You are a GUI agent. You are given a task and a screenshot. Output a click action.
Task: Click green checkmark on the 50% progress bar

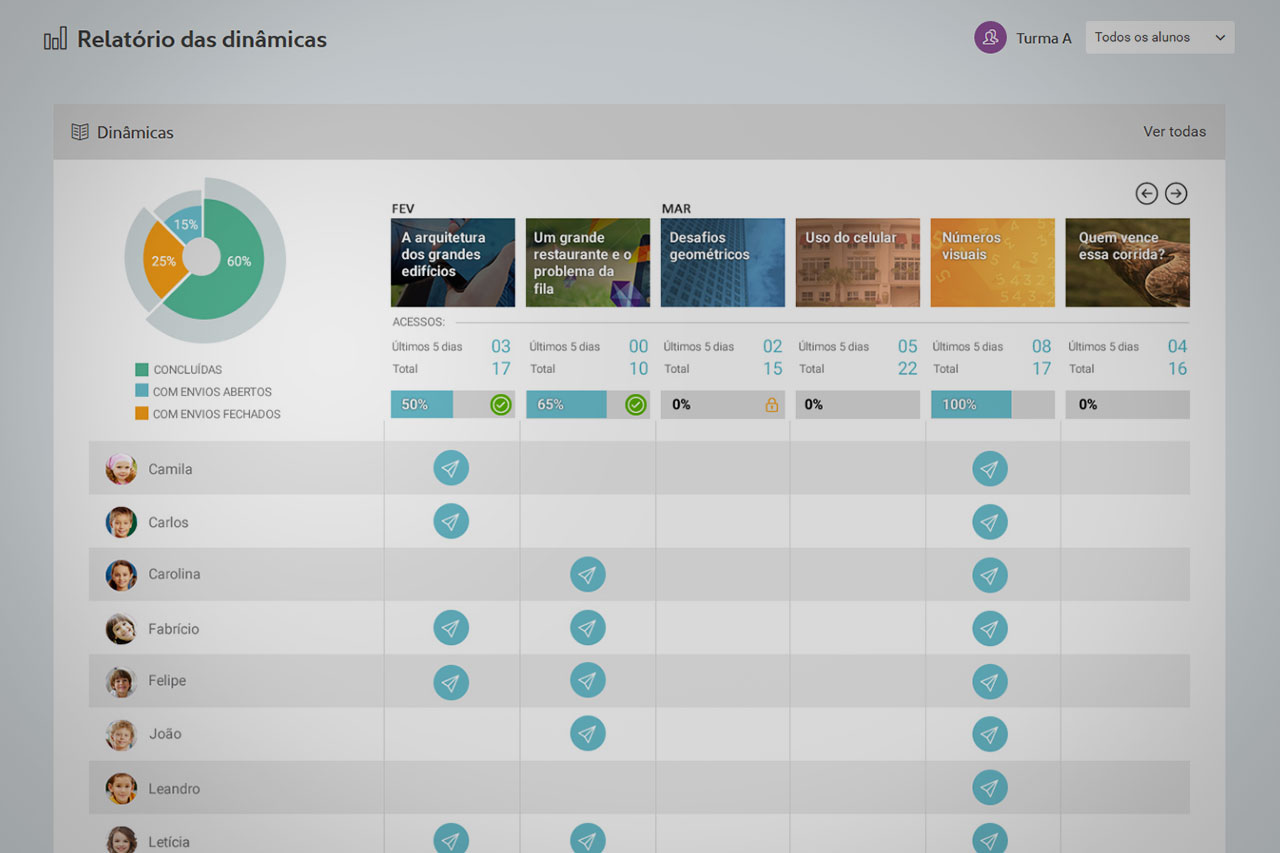[501, 405]
